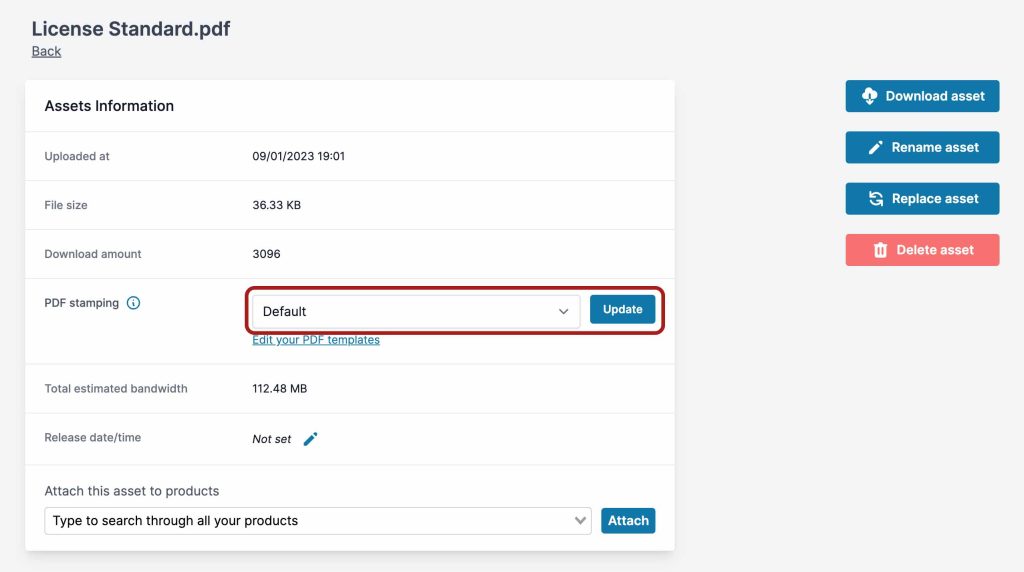Expand the product search dropdown arrow
The width and height of the screenshot is (1024, 572).
point(580,521)
